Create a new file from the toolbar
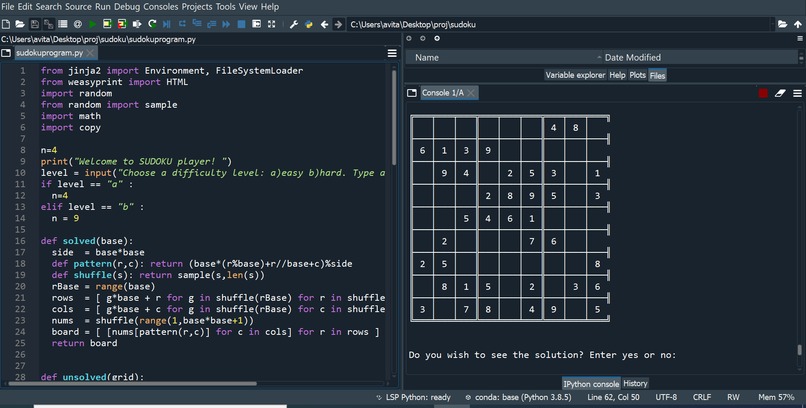Viewport: 806px width, 408px height. point(6,24)
